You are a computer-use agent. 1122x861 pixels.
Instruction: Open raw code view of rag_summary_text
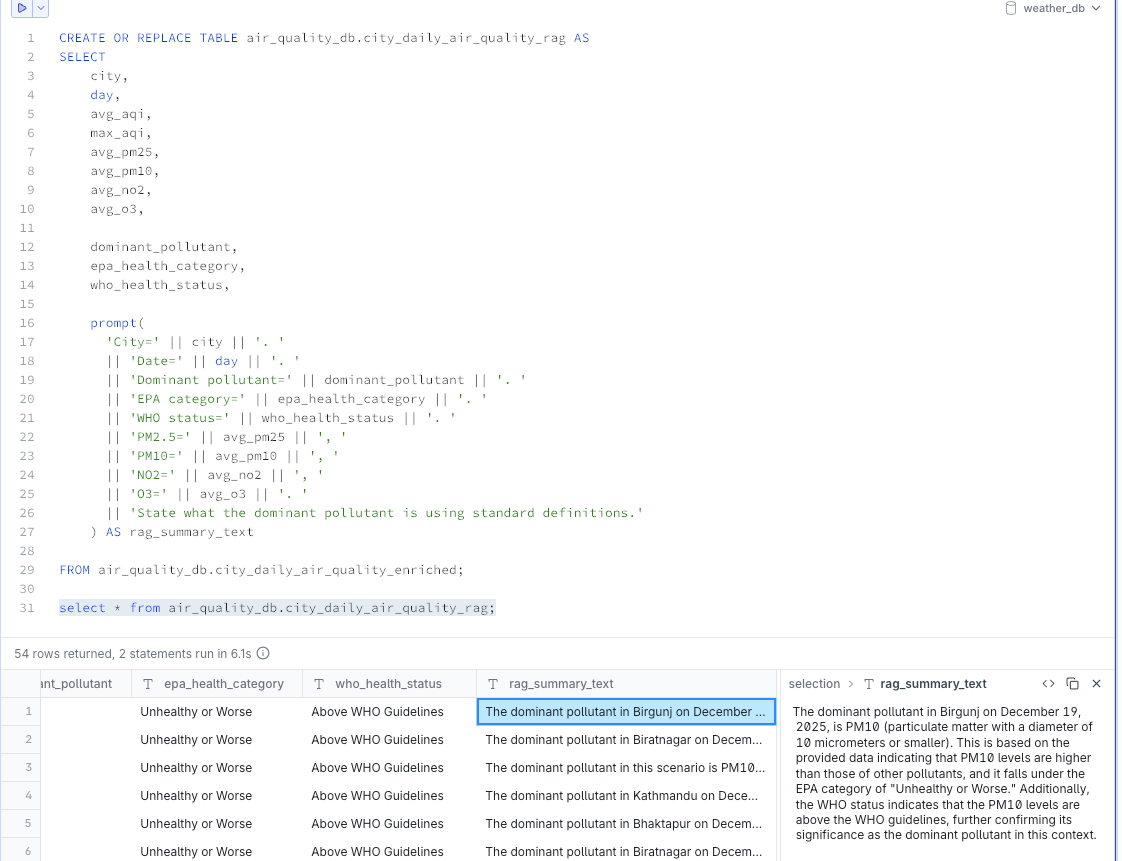point(1048,683)
